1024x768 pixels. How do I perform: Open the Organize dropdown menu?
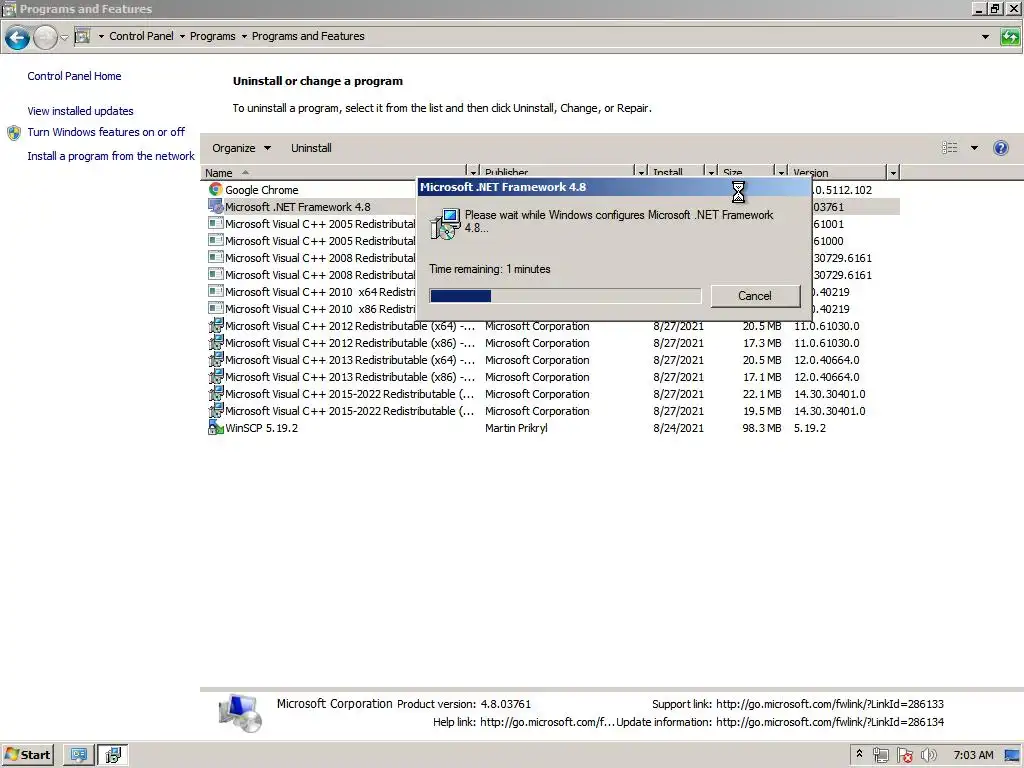coord(241,148)
